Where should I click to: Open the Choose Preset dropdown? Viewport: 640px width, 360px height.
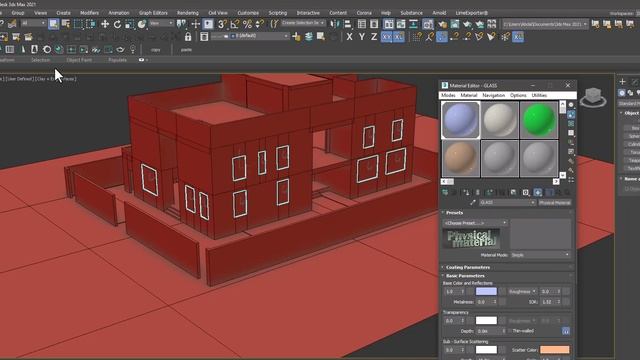tap(475, 223)
